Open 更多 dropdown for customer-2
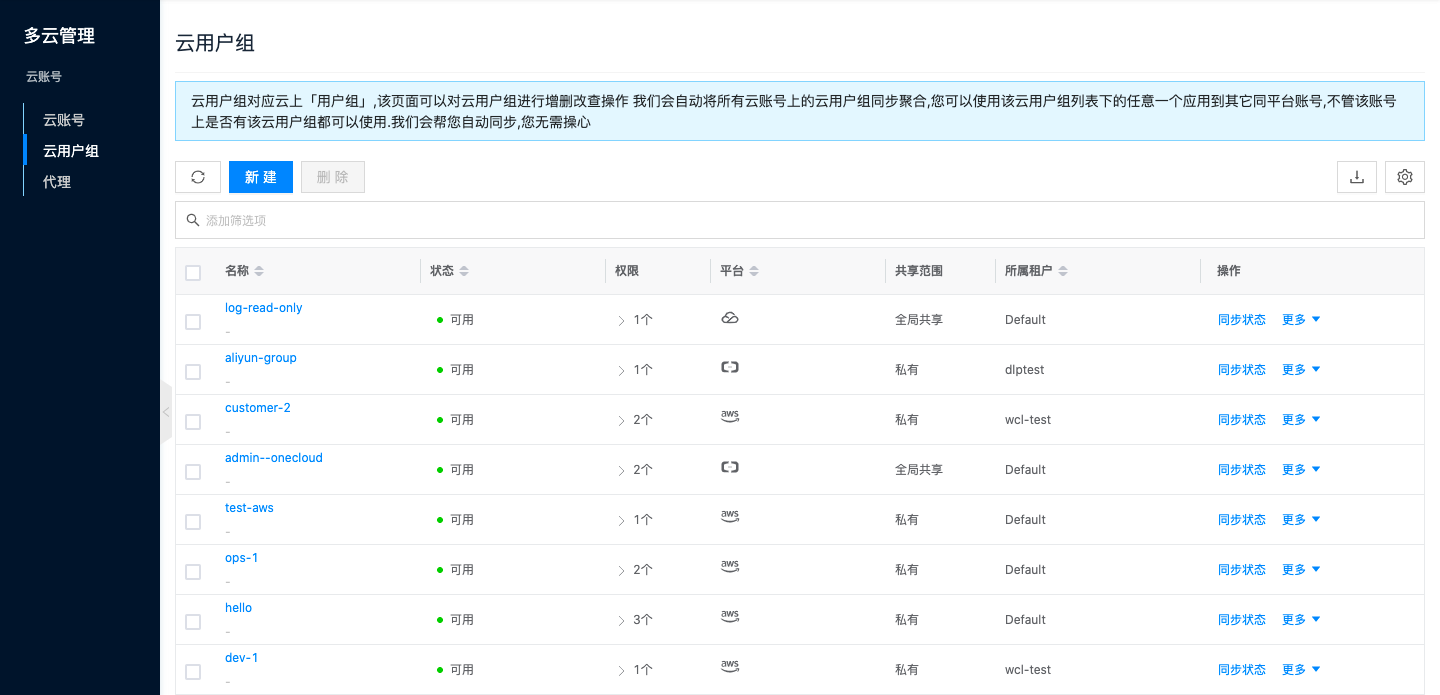The width and height of the screenshot is (1440, 695). coord(1301,420)
